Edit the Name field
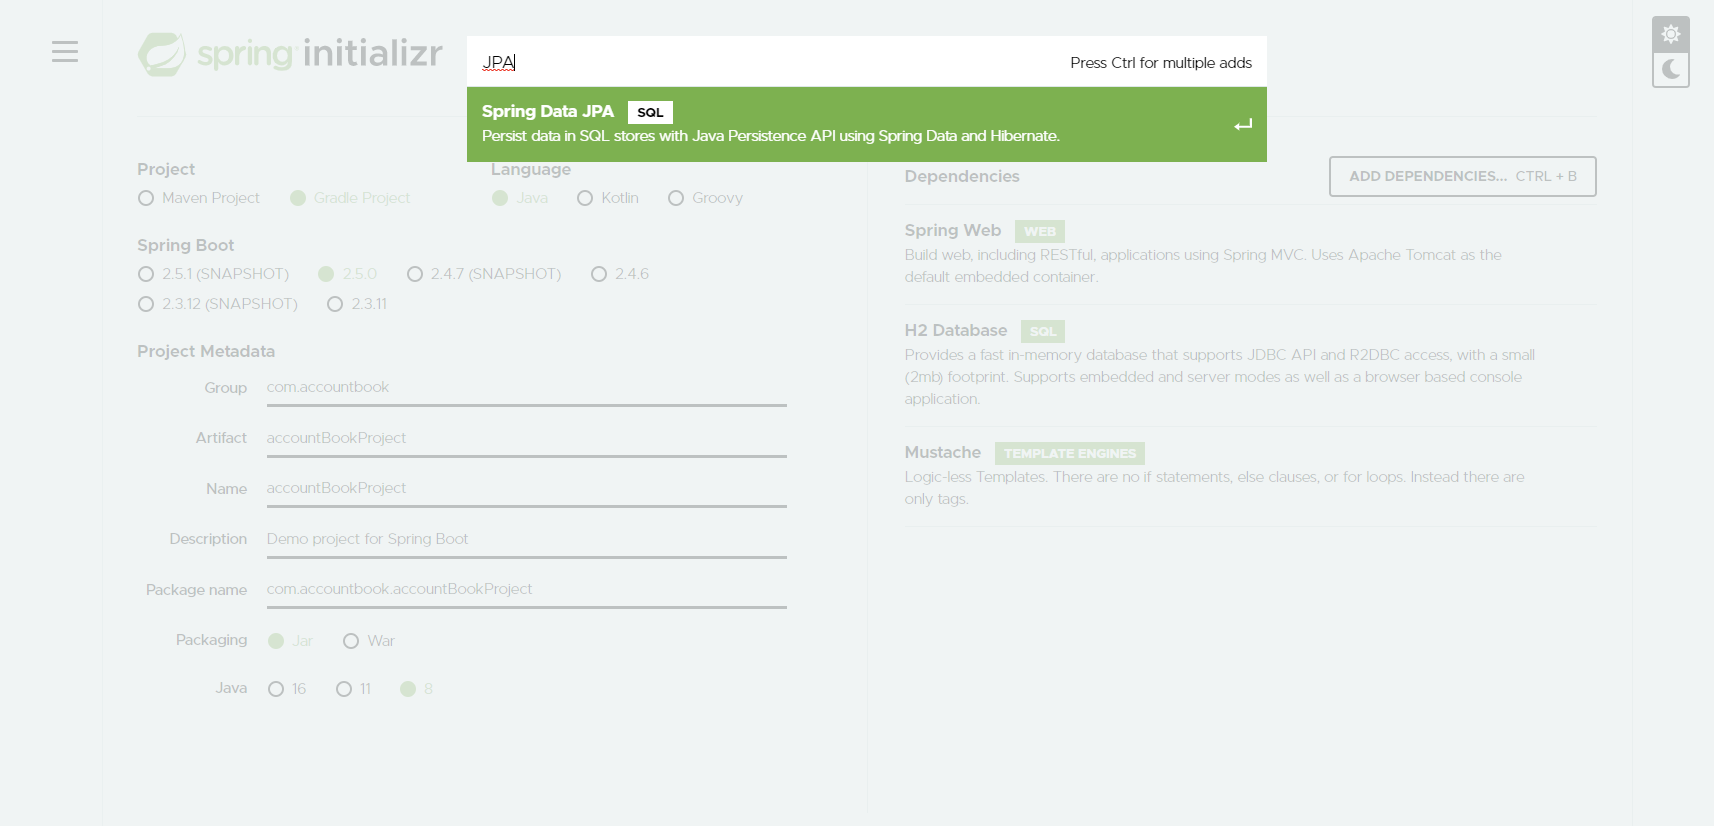 point(527,489)
